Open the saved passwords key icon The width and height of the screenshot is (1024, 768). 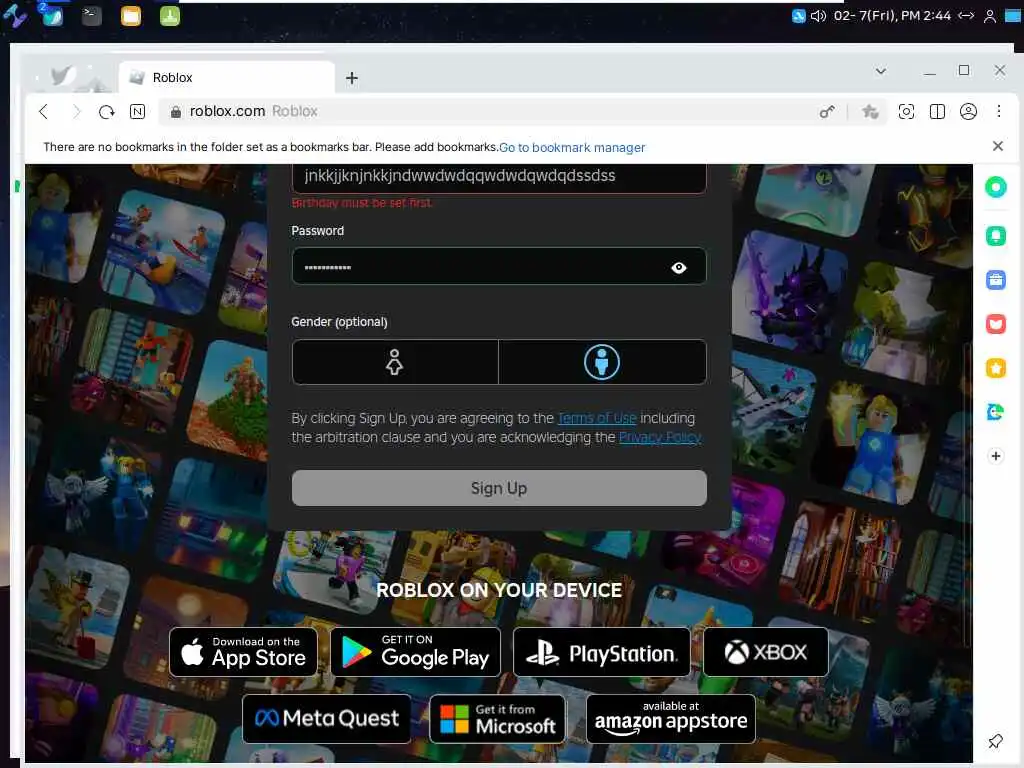click(827, 112)
